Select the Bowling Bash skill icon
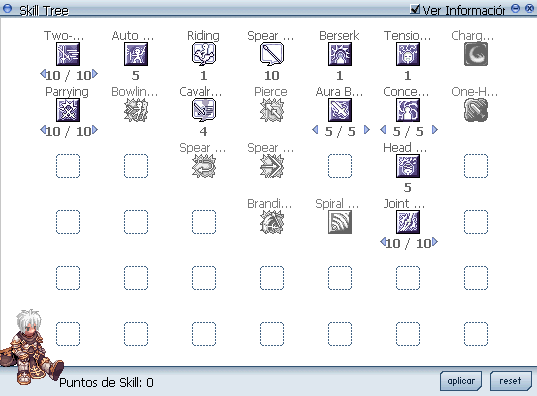The width and height of the screenshot is (537, 396). coord(136,110)
